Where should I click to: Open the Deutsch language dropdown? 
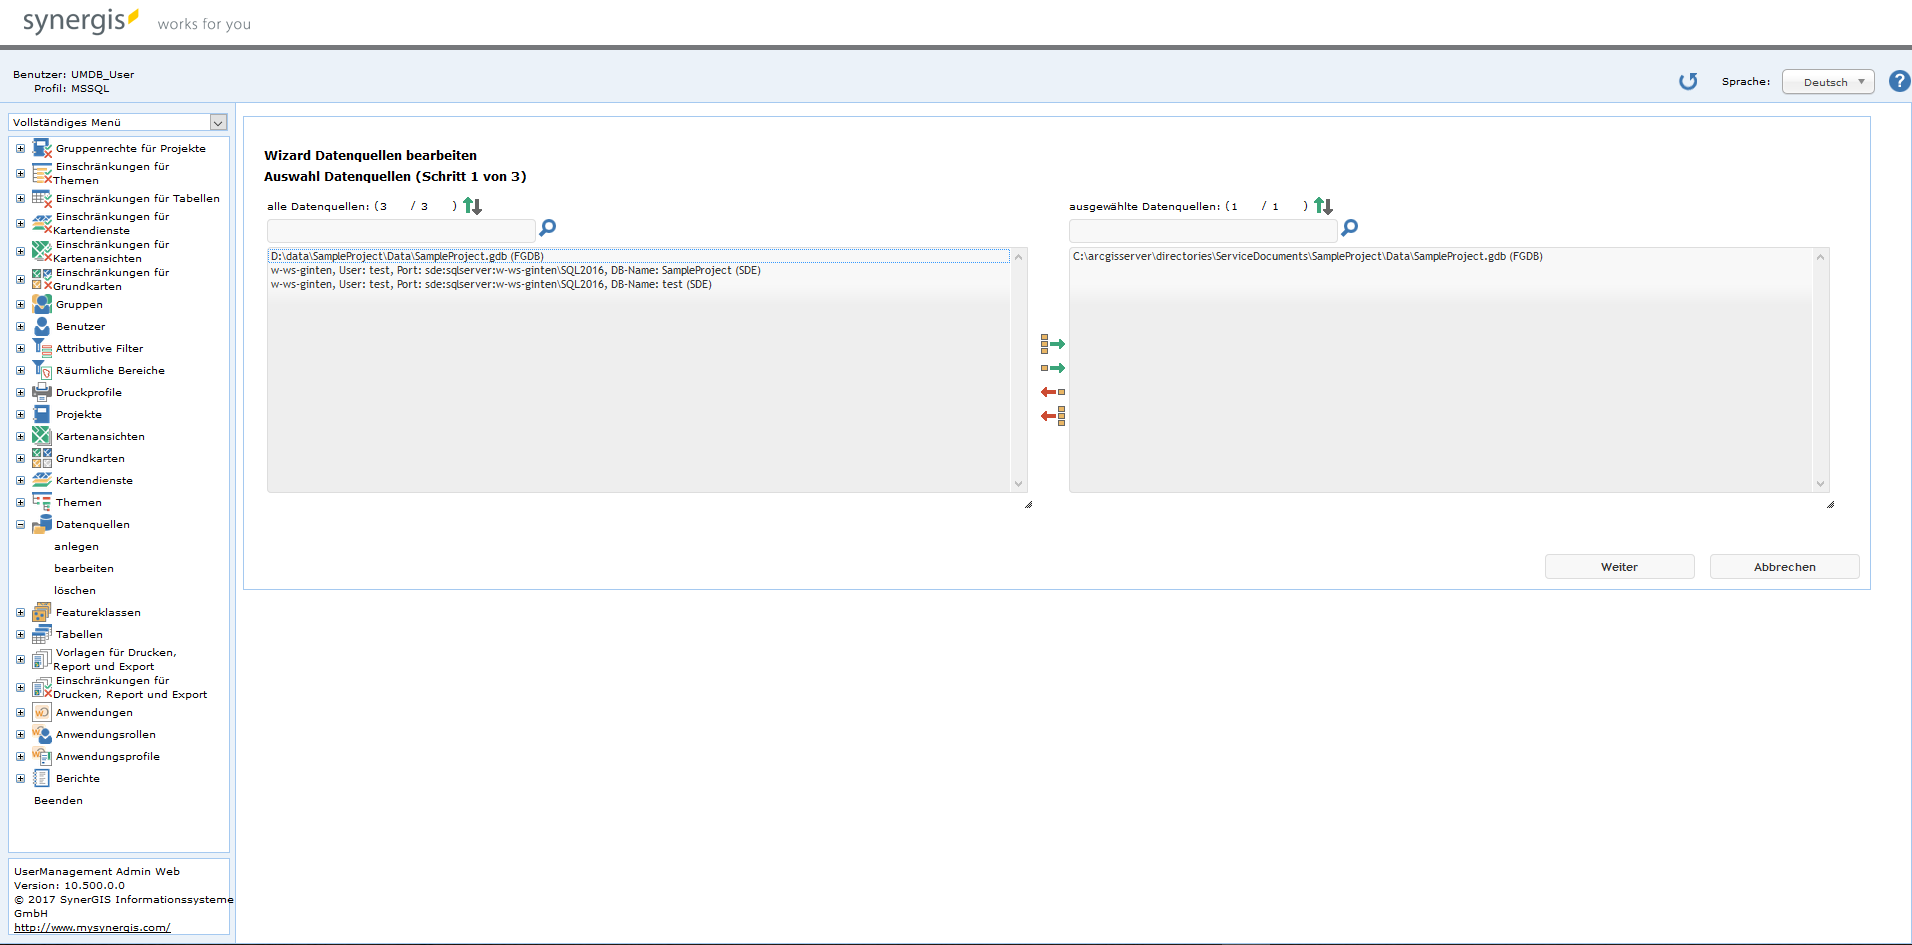pyautogui.click(x=1827, y=82)
